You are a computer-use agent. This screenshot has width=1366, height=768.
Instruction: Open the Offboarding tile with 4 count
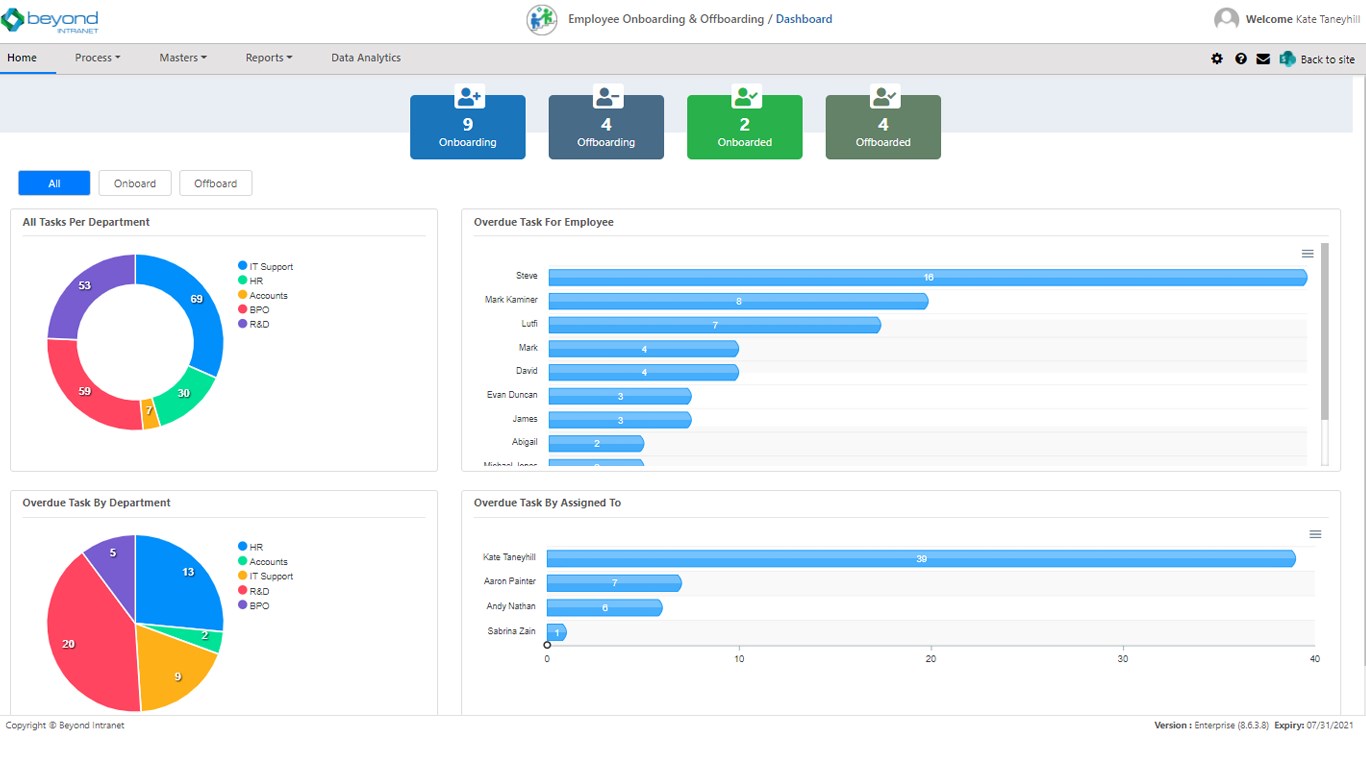(606, 127)
